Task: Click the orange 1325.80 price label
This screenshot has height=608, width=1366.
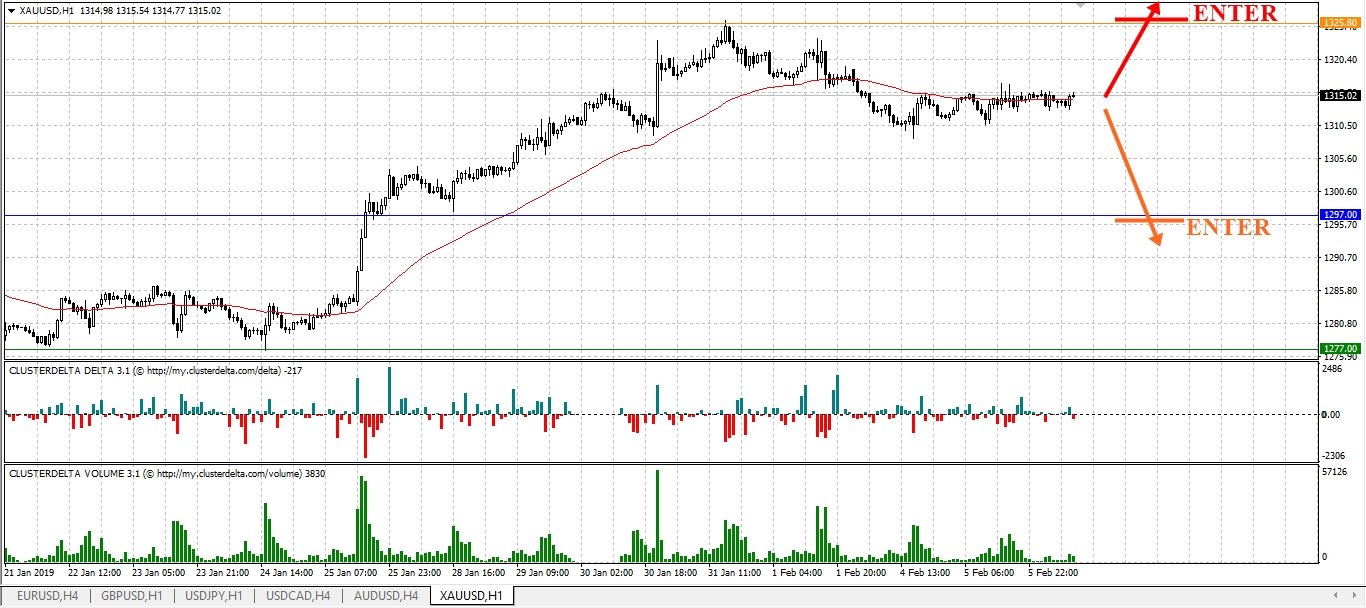Action: (x=1338, y=22)
